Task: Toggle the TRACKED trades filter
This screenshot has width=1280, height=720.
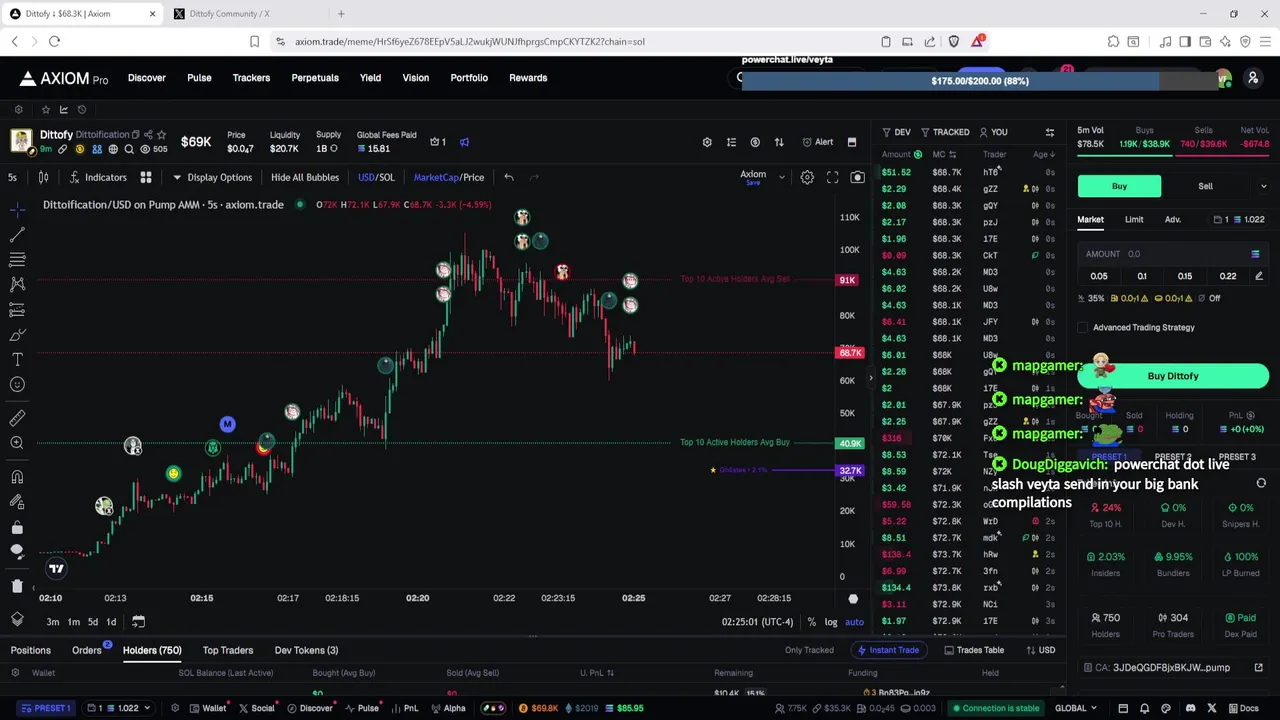Action: (x=945, y=132)
